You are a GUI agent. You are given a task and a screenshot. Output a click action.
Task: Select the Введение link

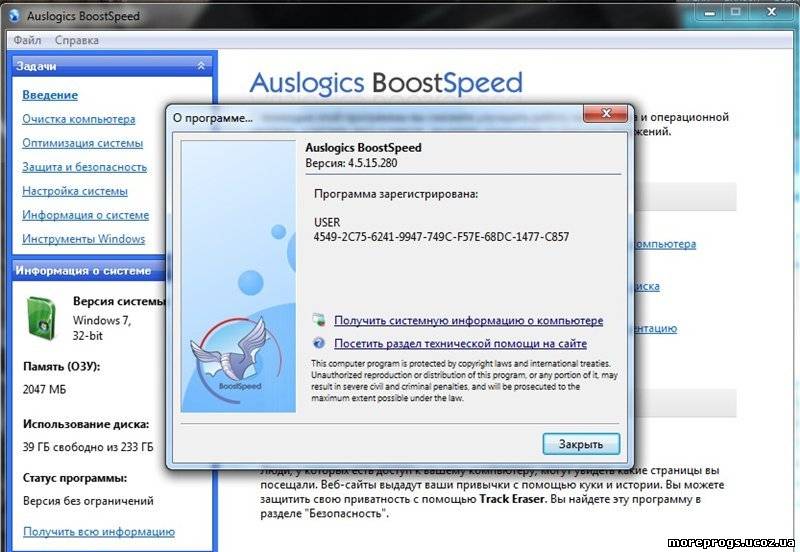50,95
